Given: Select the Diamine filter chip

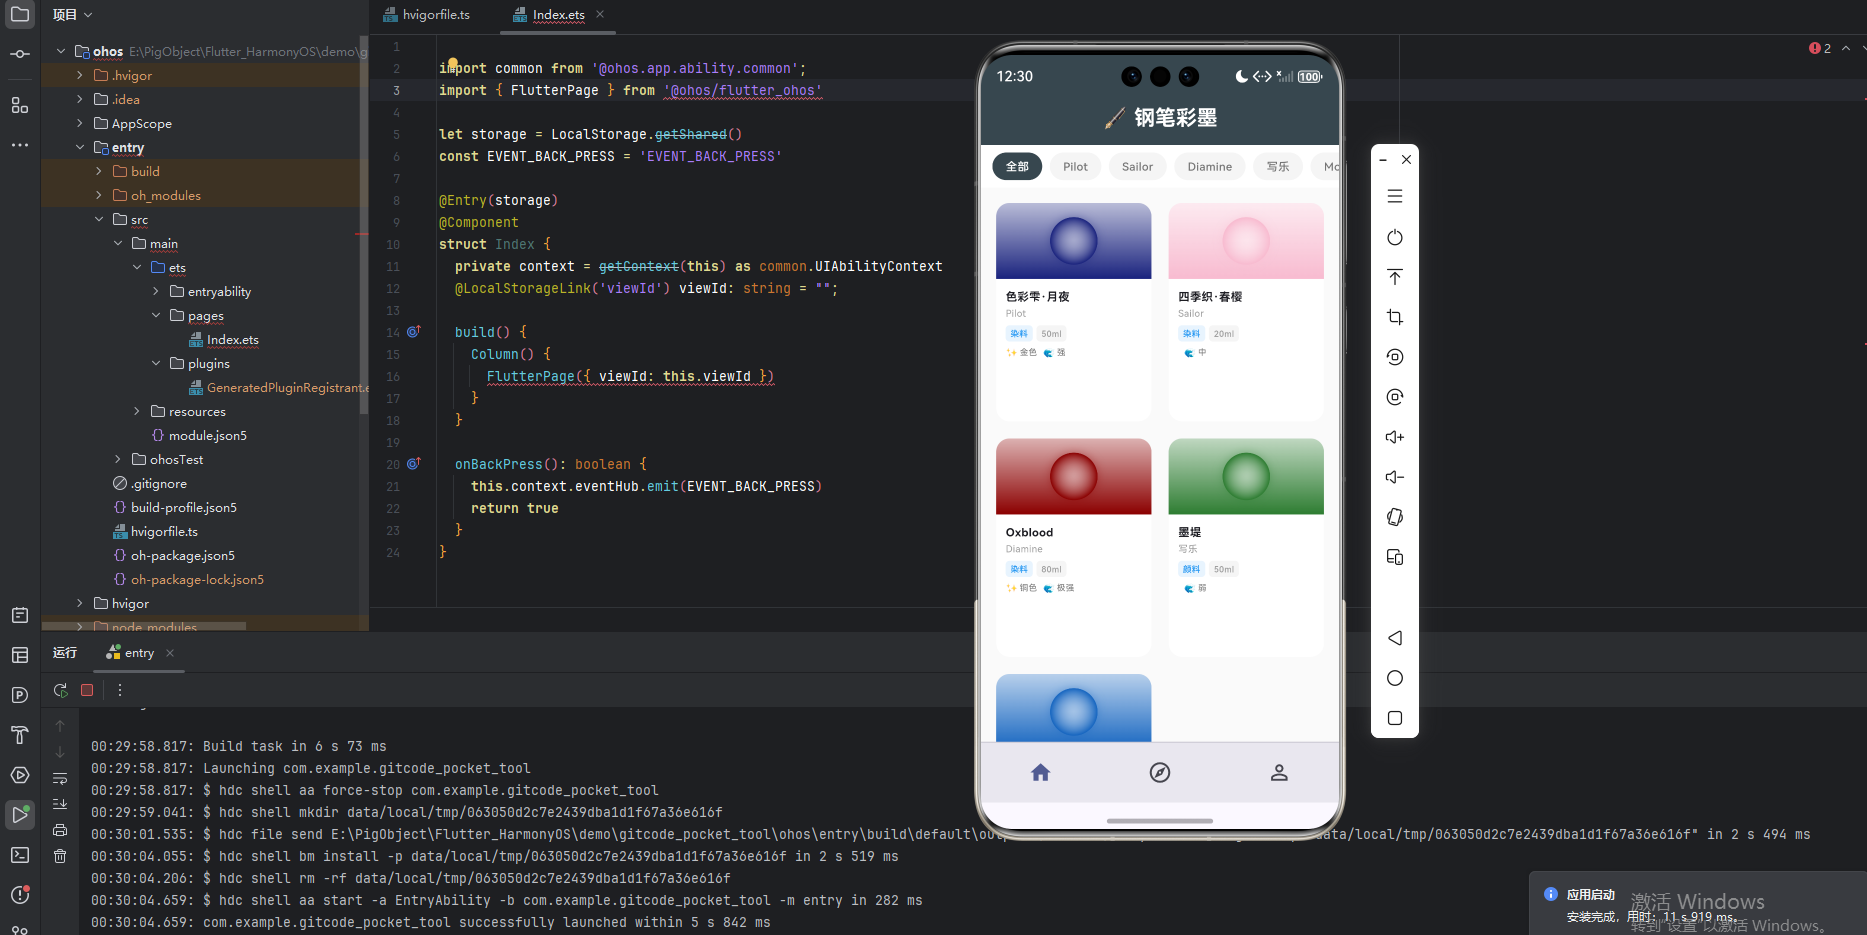Looking at the screenshot, I should (1209, 166).
